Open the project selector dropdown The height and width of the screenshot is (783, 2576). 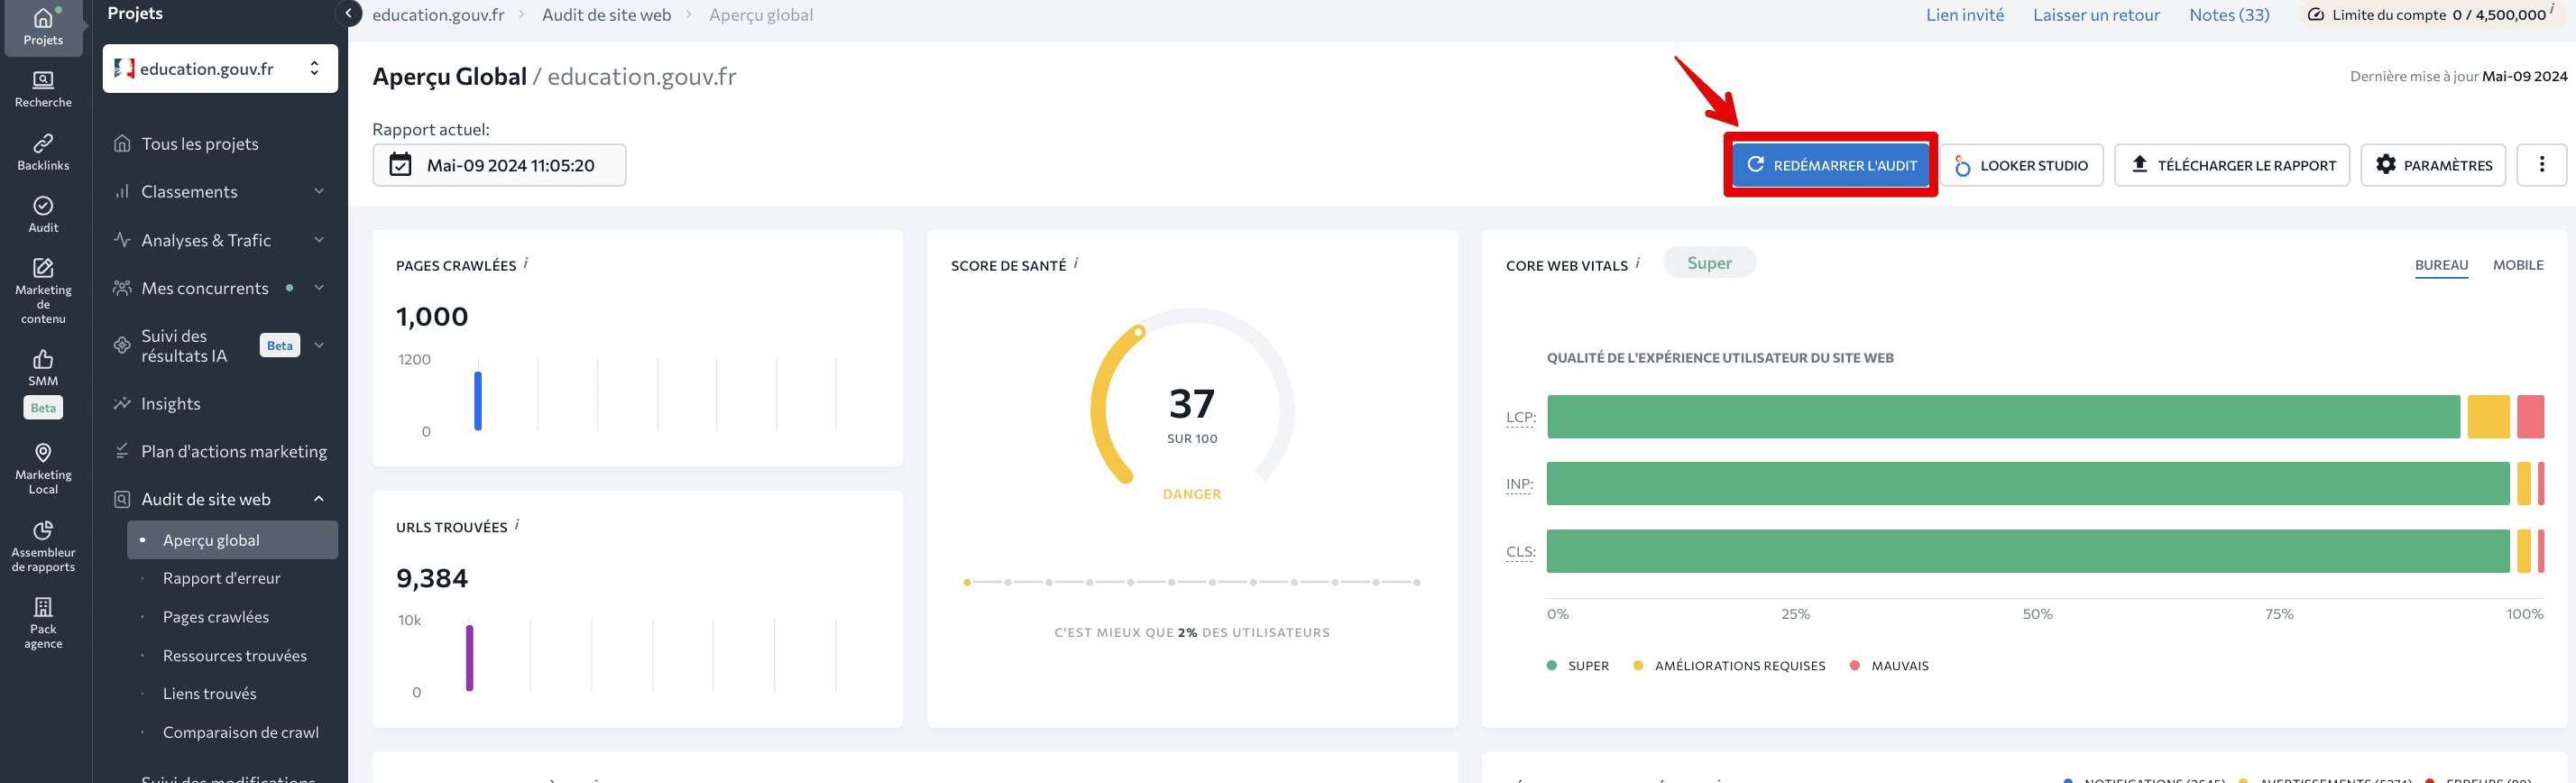(x=220, y=68)
